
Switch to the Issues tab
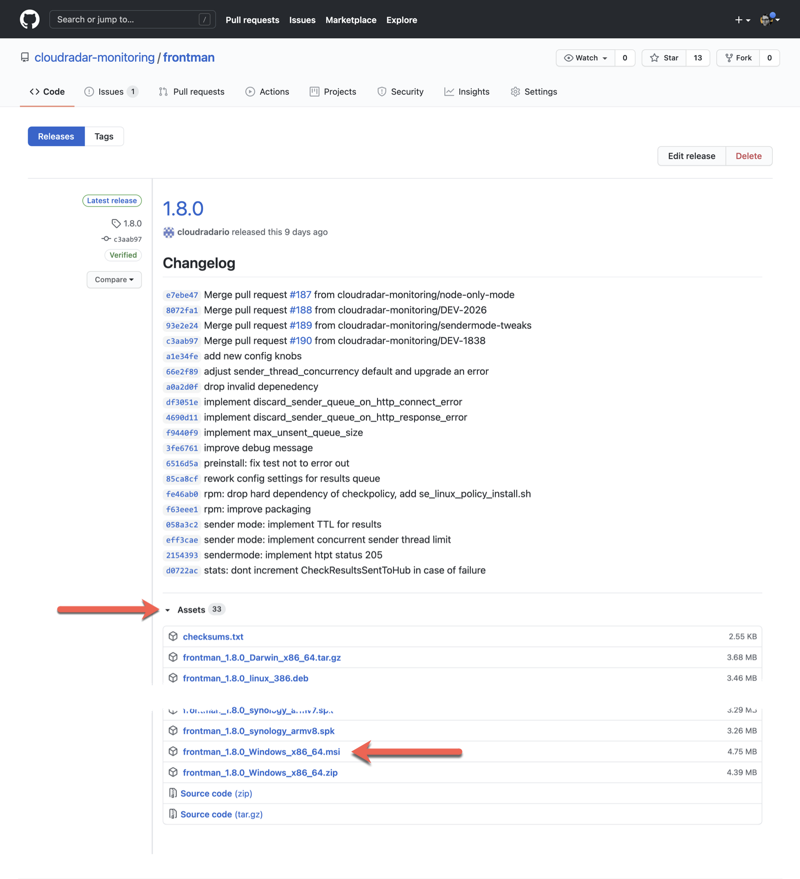pos(110,92)
